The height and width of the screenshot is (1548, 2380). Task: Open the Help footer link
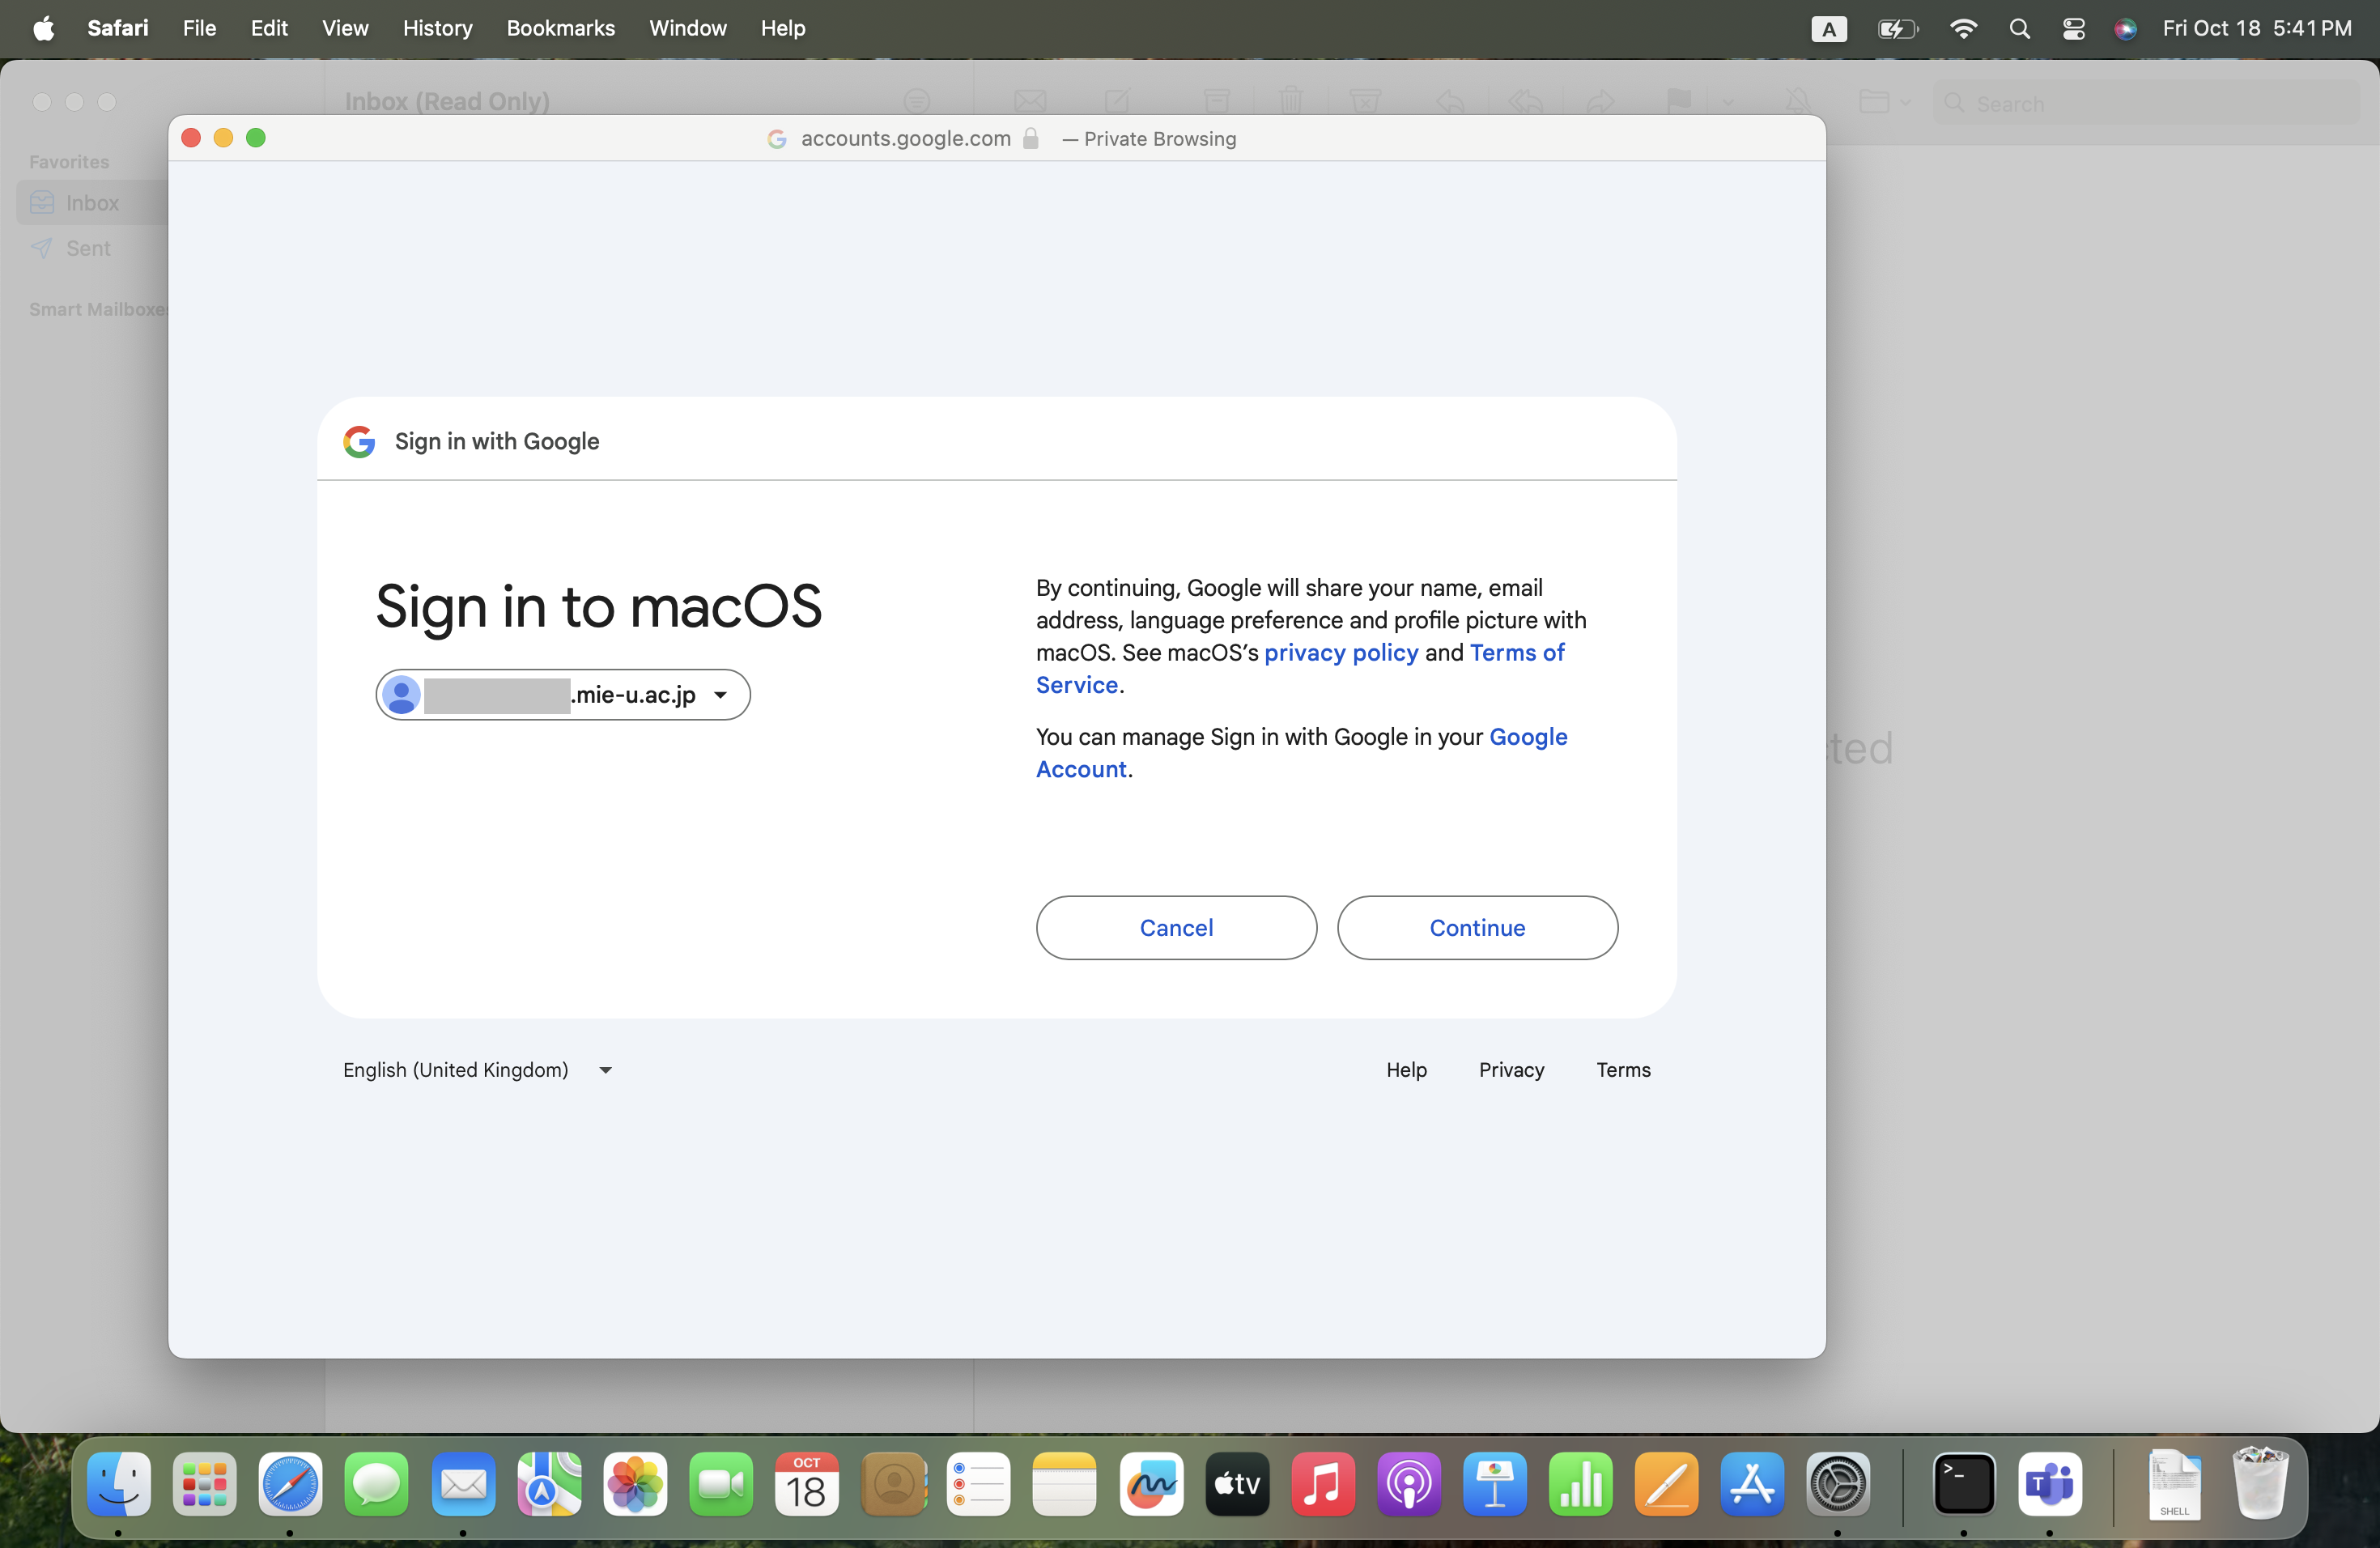click(1406, 1070)
